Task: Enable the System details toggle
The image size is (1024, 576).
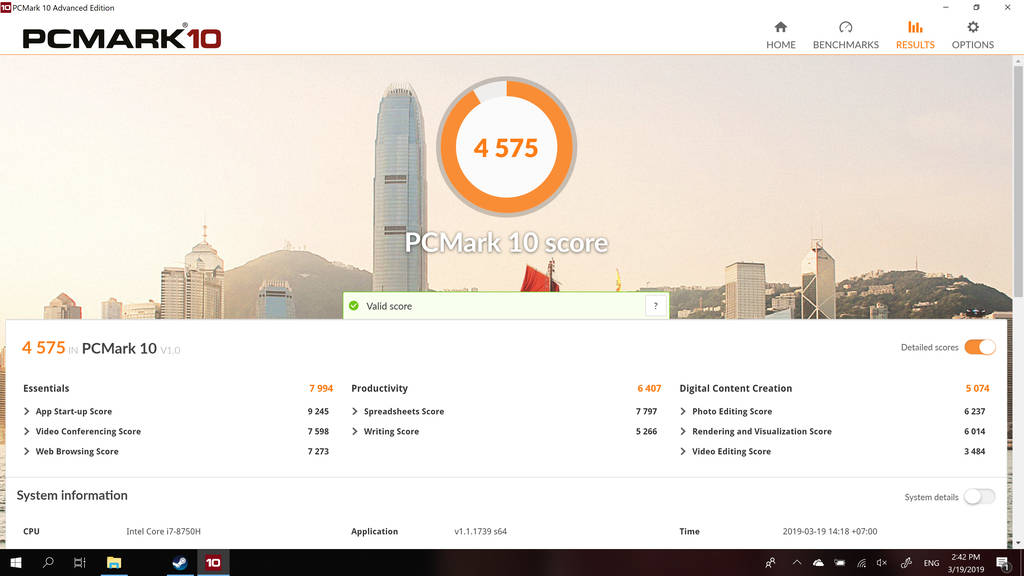Action: (x=980, y=497)
